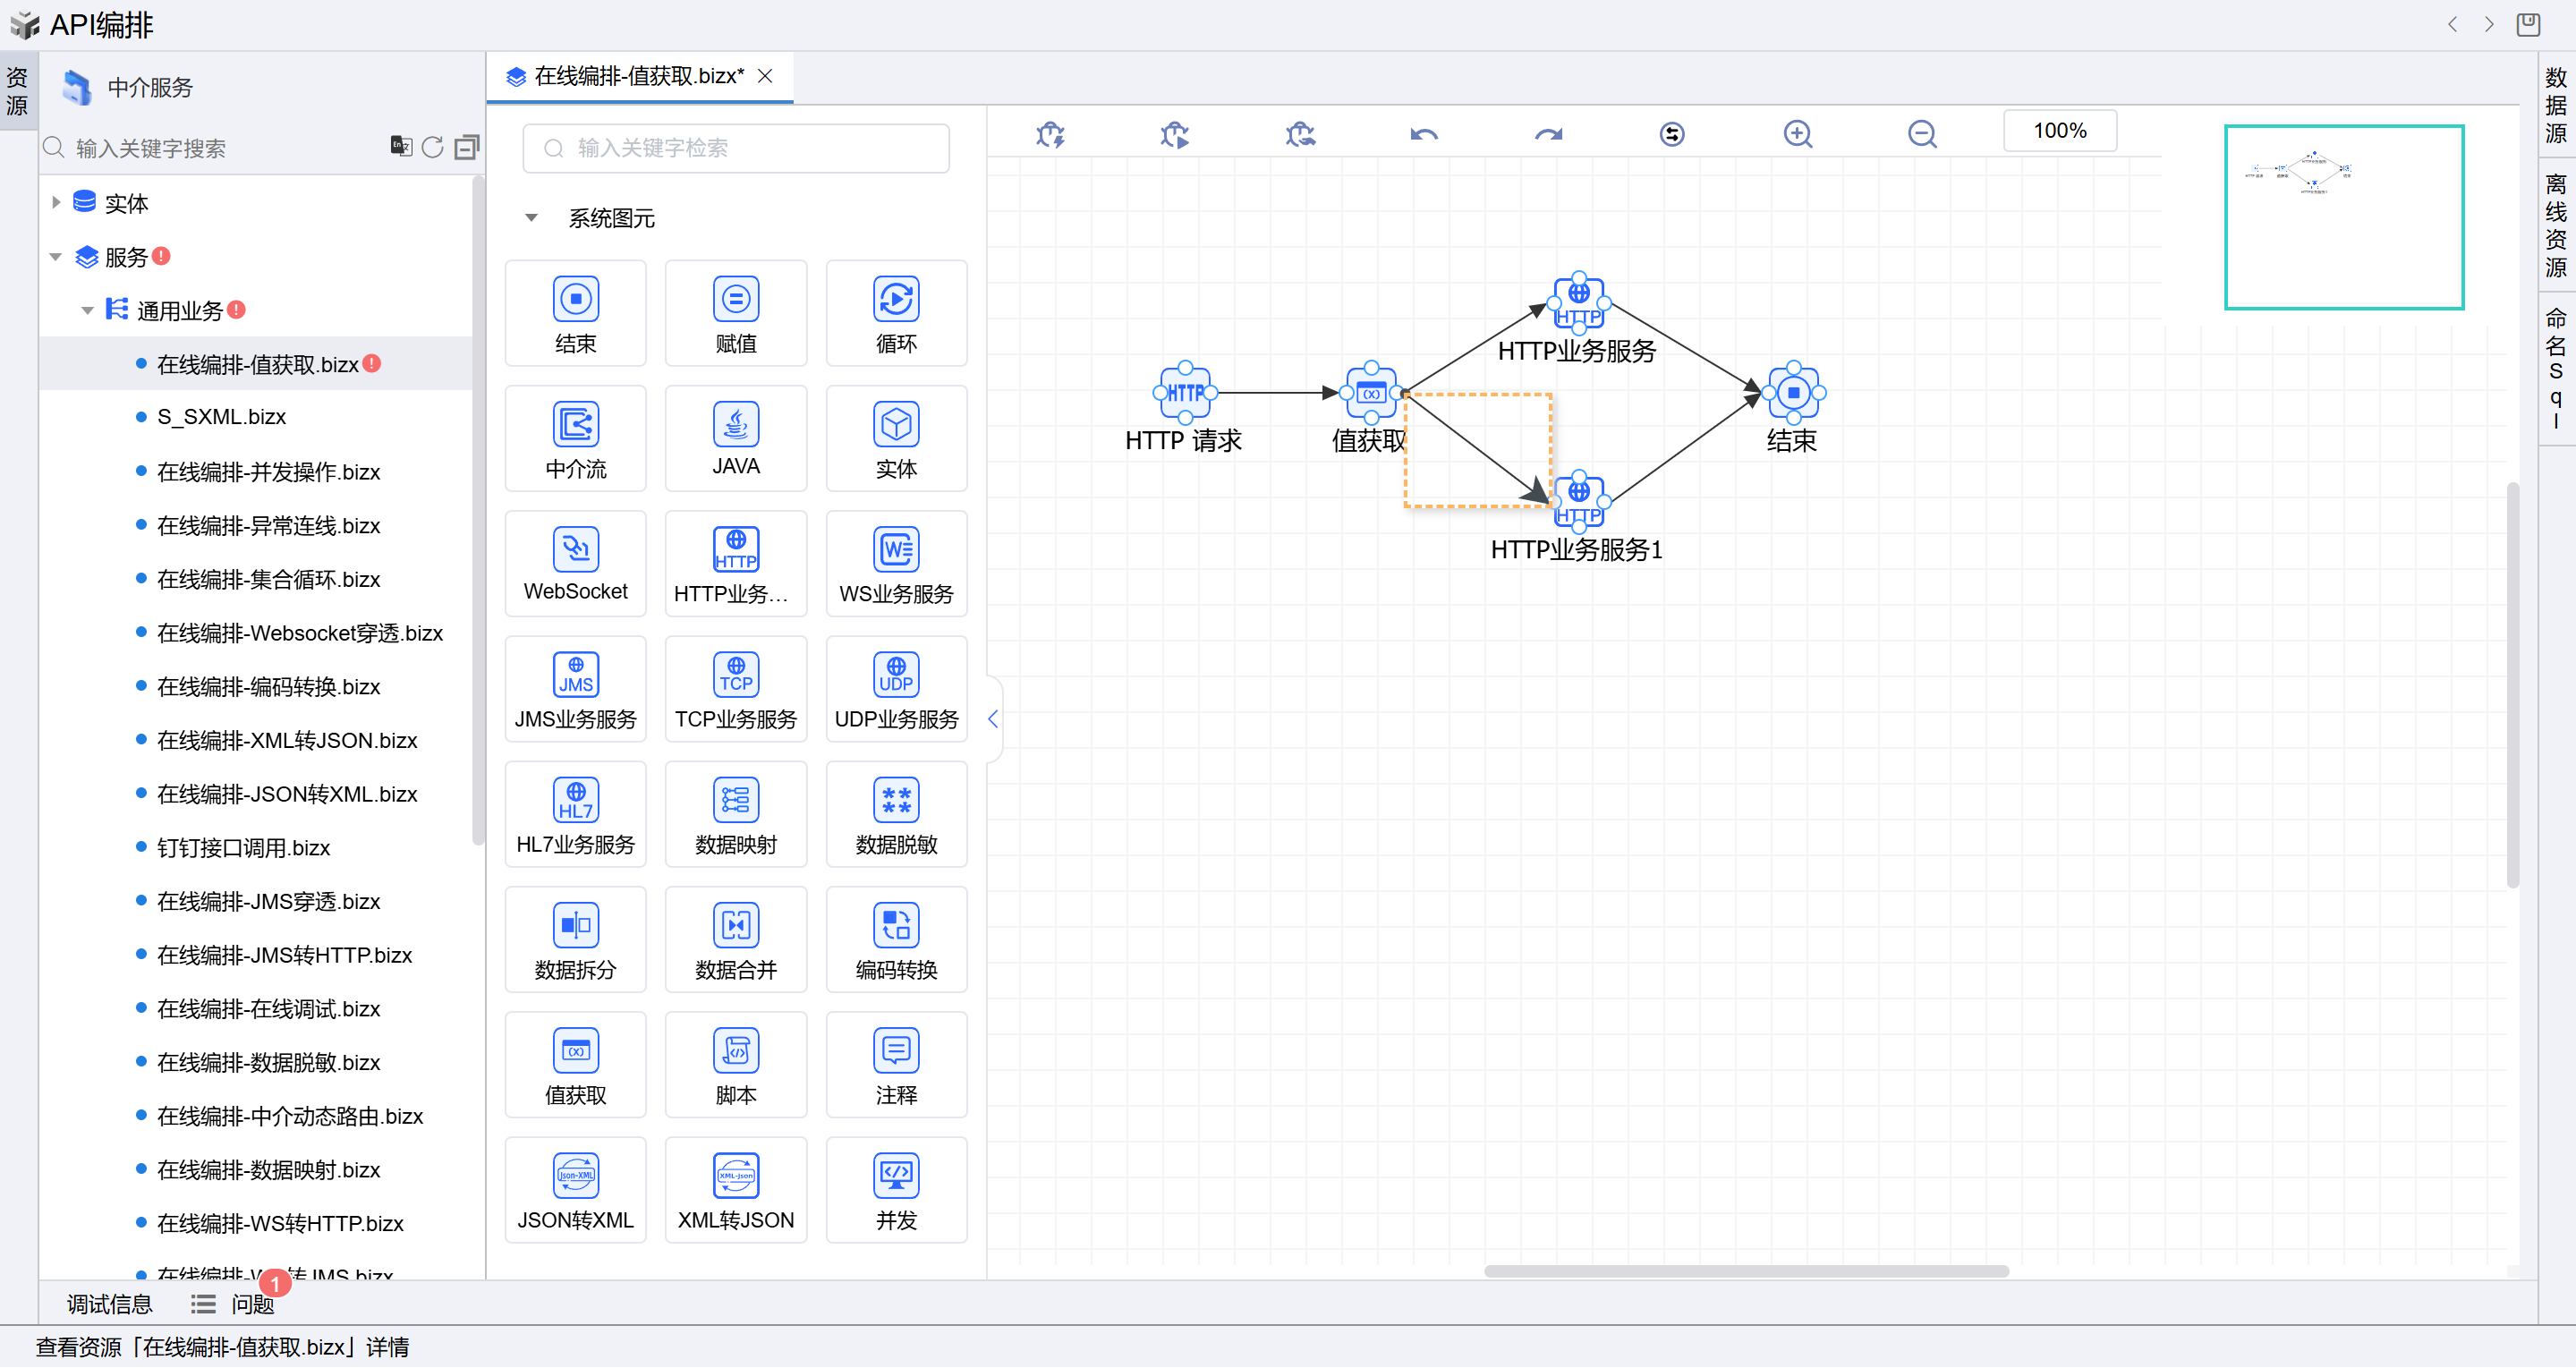Collapse the 系统图元 section
Screen dimensions: 2576x1368
click(x=531, y=218)
